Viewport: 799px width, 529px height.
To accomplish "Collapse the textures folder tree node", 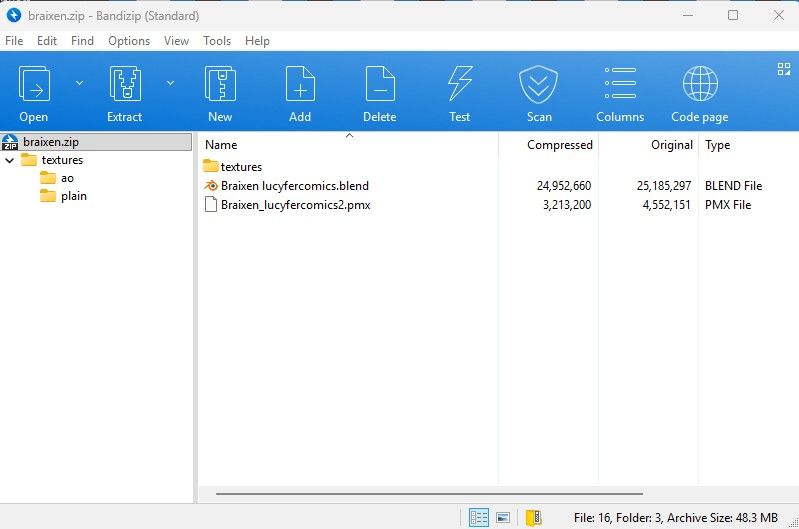I will point(10,161).
